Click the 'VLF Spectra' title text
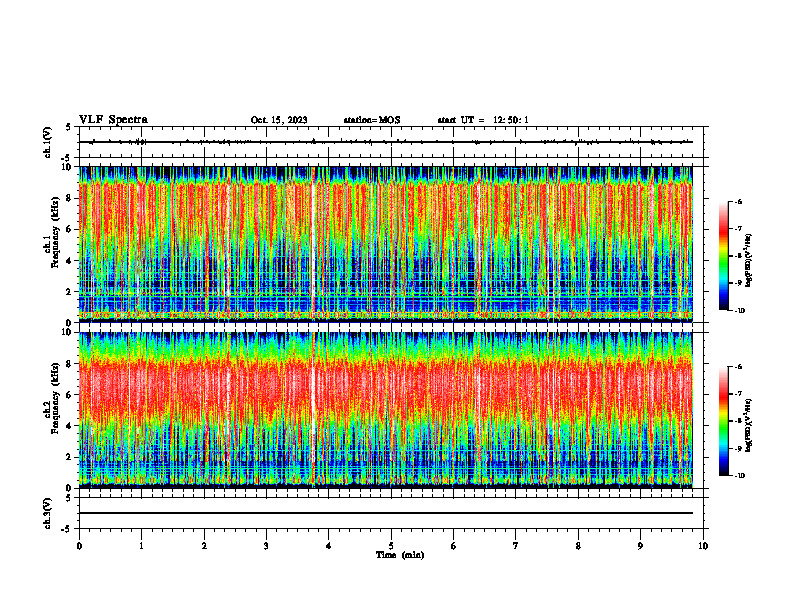 pos(113,120)
